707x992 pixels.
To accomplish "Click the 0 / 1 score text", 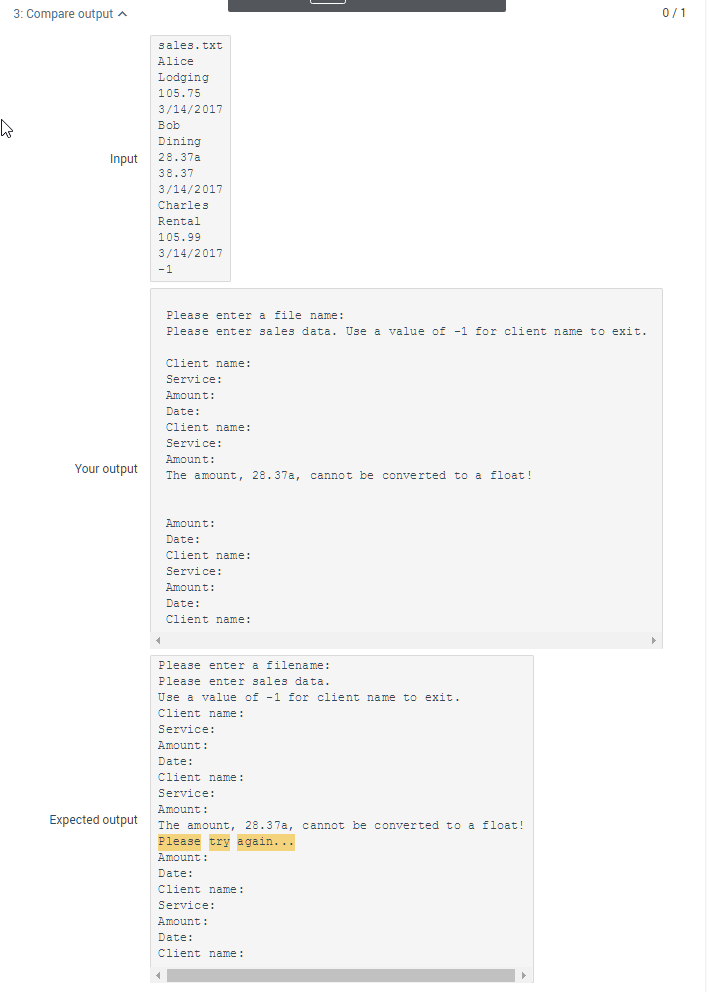I will (673, 13).
